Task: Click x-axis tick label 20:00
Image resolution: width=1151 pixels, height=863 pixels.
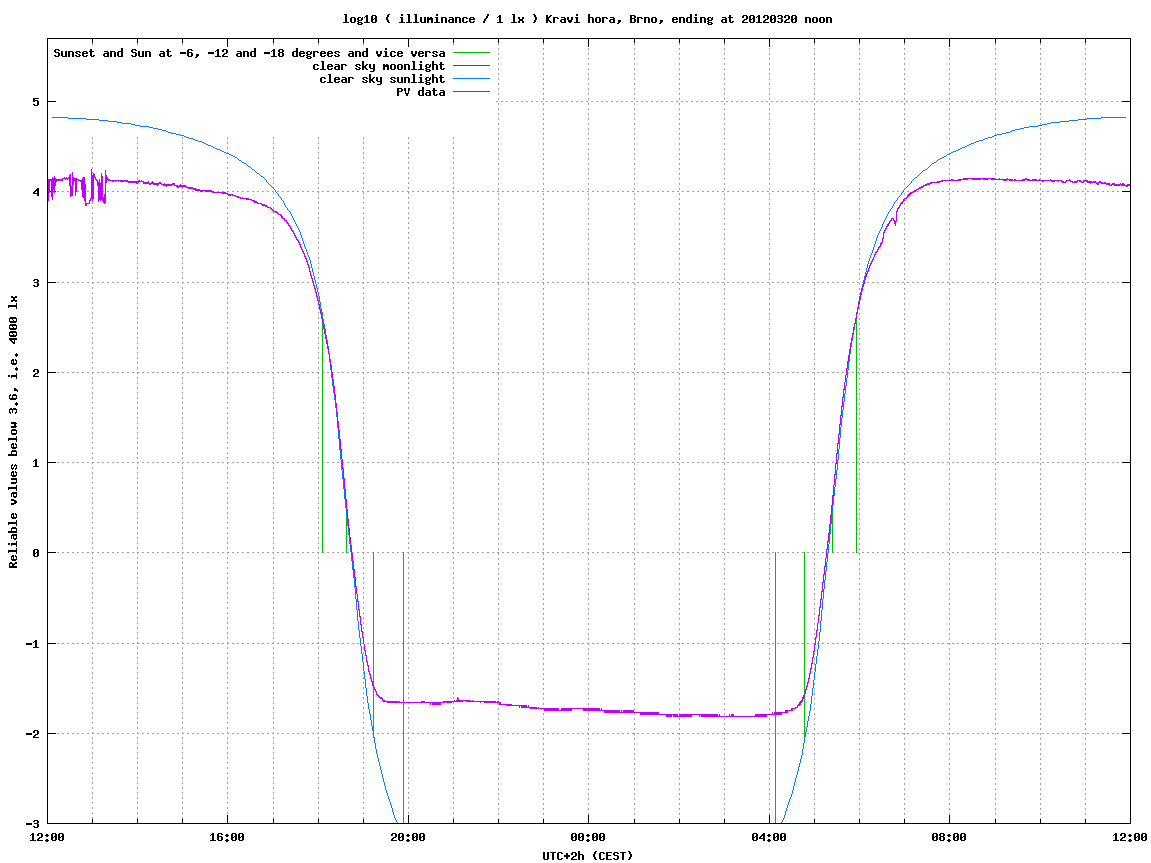Action: pyautogui.click(x=408, y=837)
